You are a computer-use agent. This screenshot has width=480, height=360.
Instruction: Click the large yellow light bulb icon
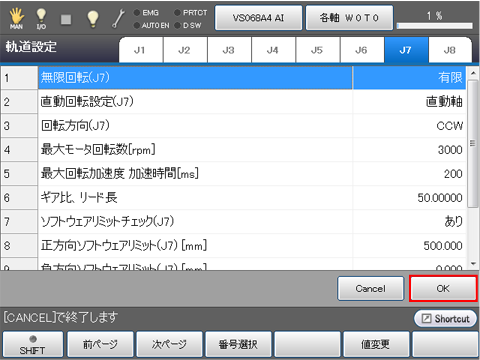pyautogui.click(x=93, y=18)
